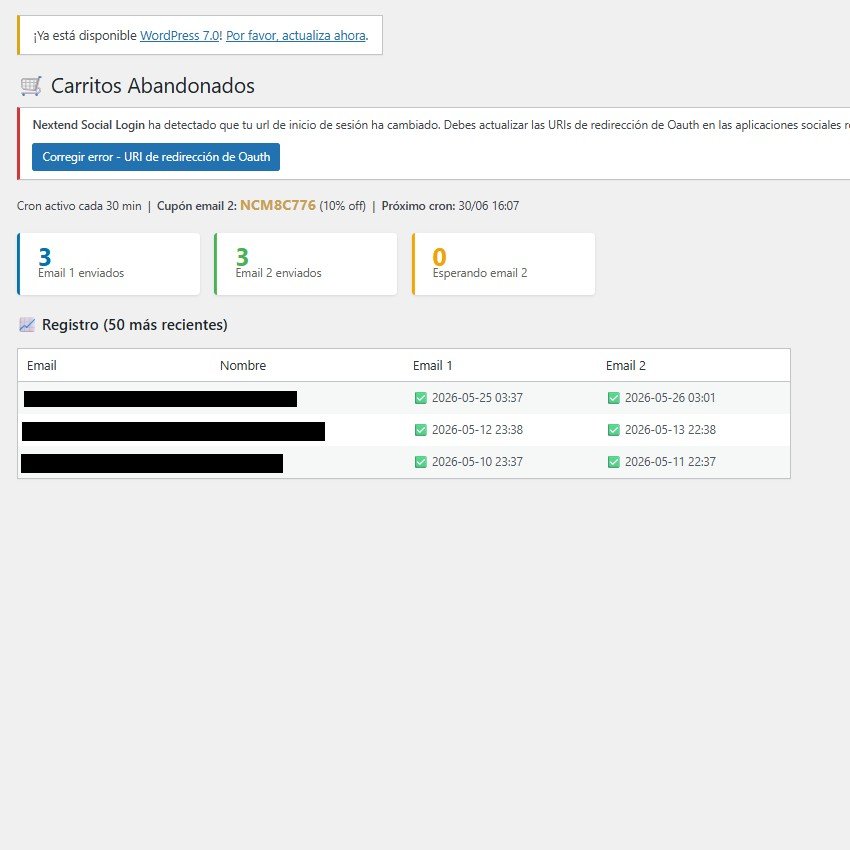Click the date text '2026-05-11 22:37'

[x=671, y=462]
